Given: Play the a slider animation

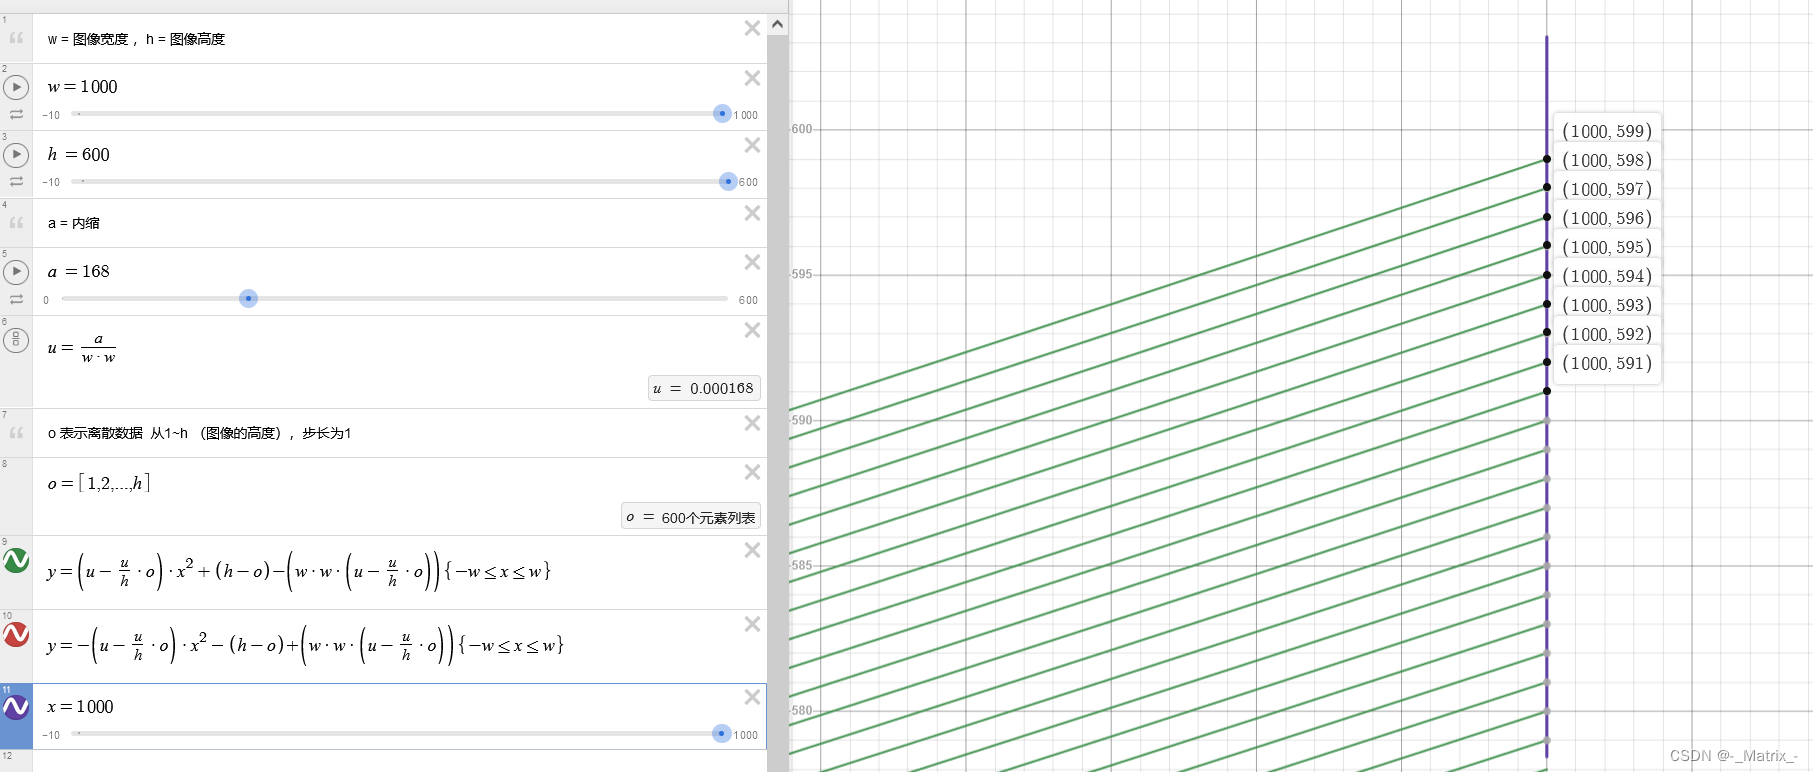Looking at the screenshot, I should coord(16,272).
